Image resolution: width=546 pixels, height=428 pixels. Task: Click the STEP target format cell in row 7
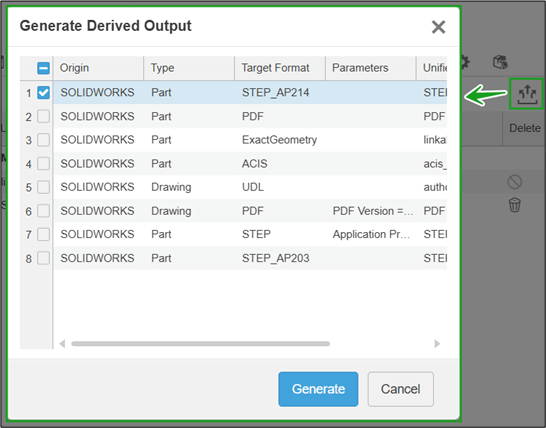tap(280, 234)
